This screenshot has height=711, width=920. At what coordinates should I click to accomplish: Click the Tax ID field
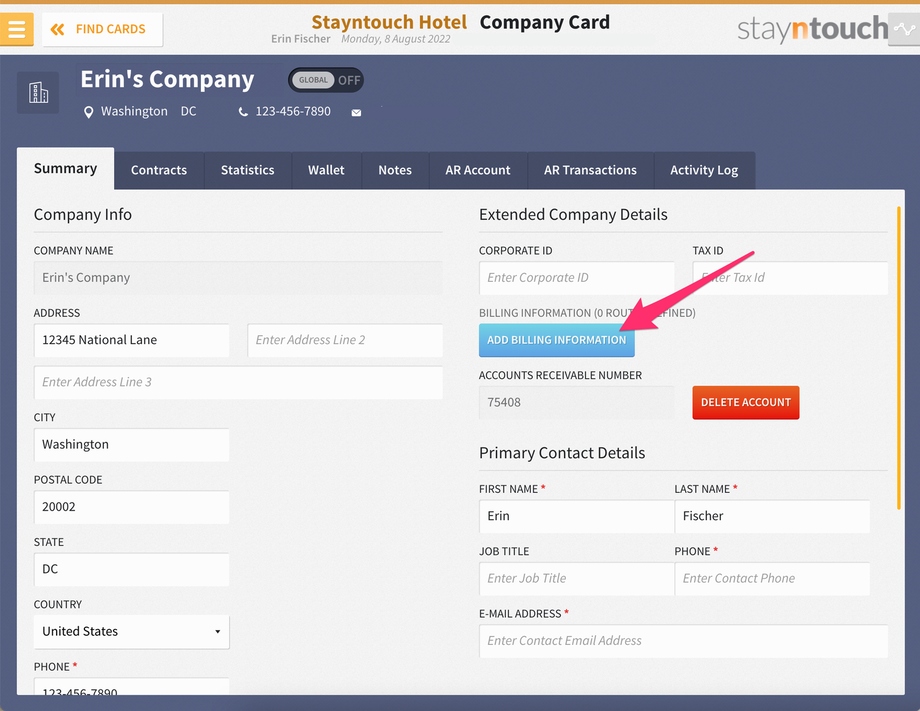click(790, 278)
